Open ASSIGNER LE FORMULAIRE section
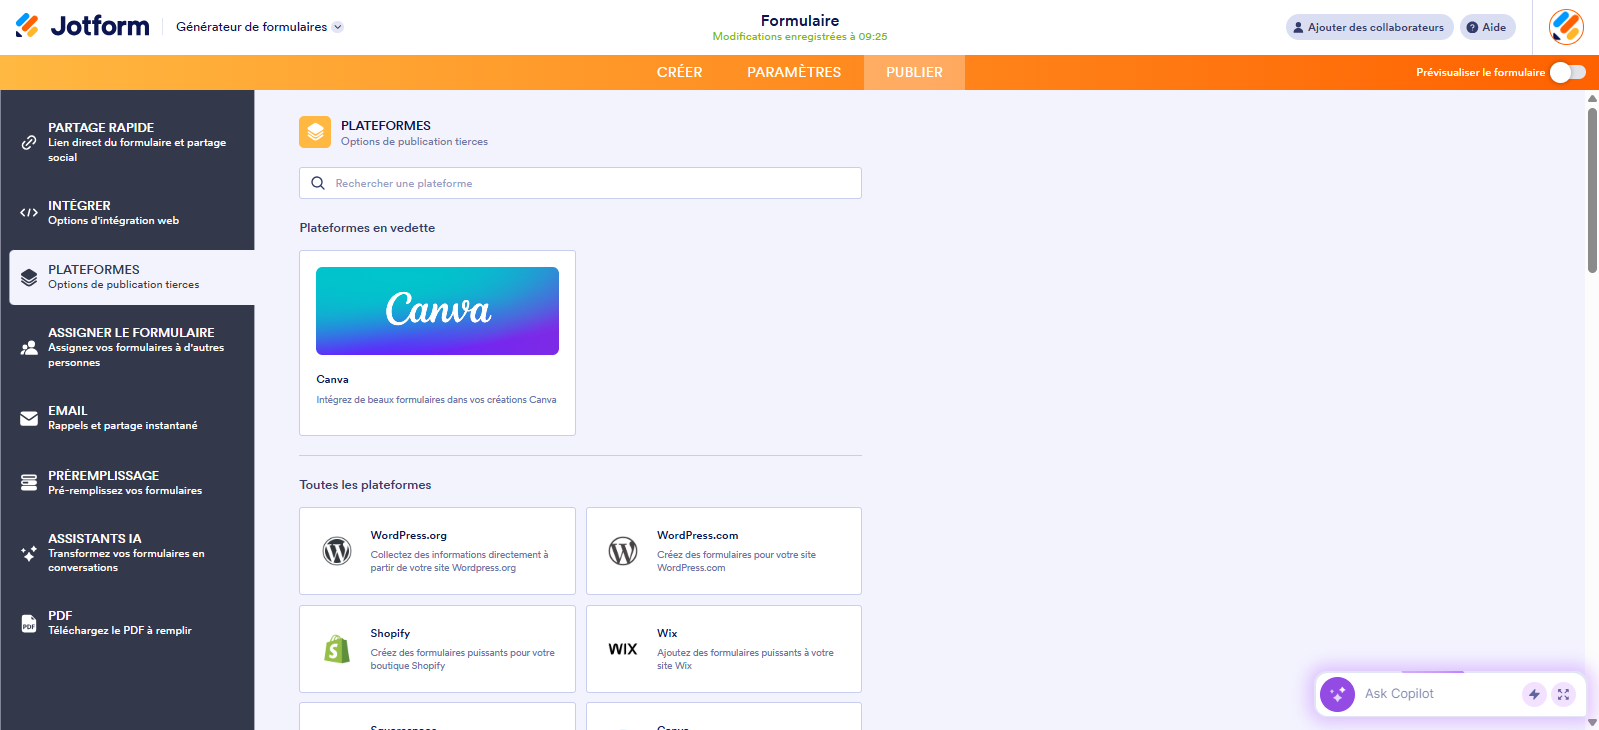 (132, 347)
